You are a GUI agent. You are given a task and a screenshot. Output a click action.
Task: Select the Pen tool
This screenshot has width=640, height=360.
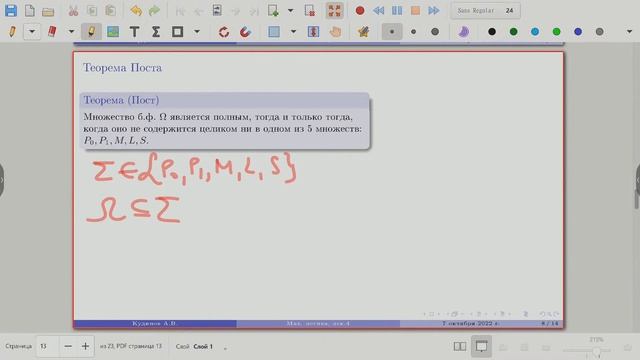[x=12, y=32]
